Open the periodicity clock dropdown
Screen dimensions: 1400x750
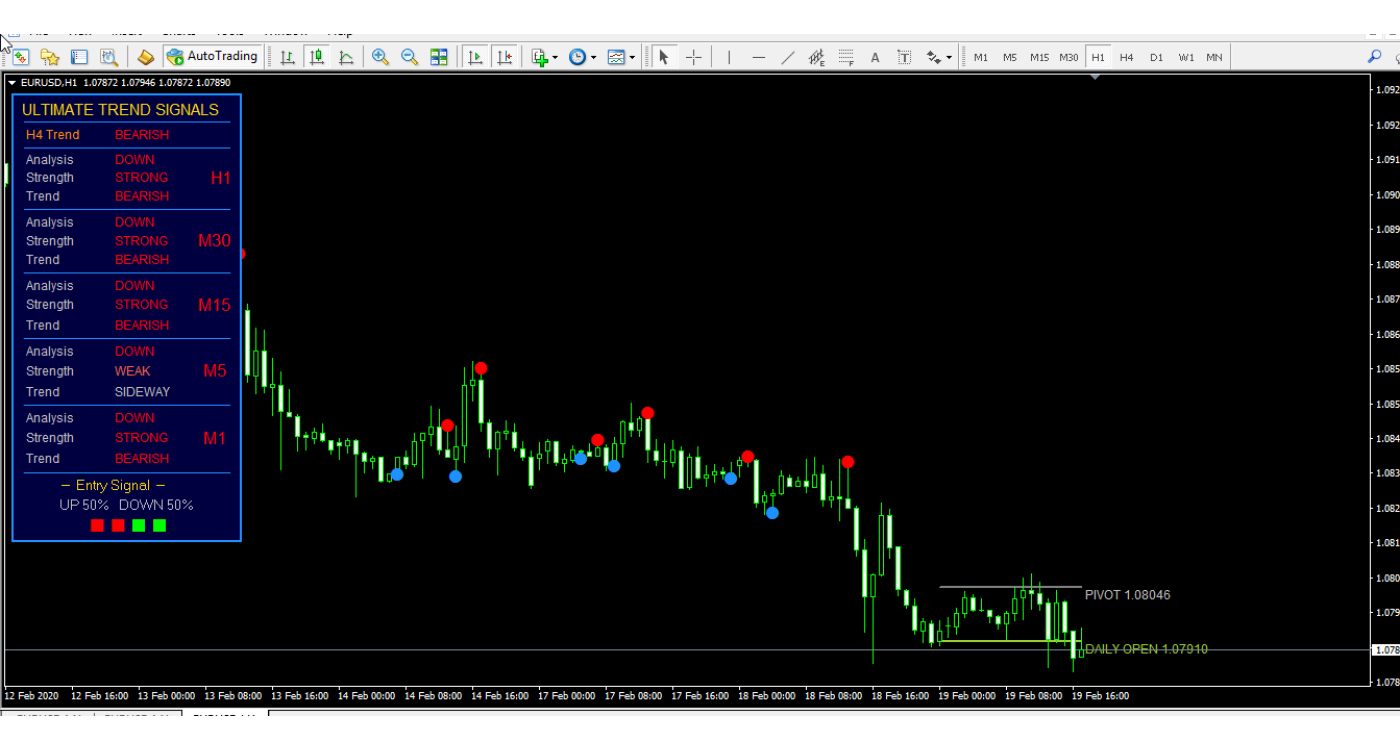click(x=581, y=57)
